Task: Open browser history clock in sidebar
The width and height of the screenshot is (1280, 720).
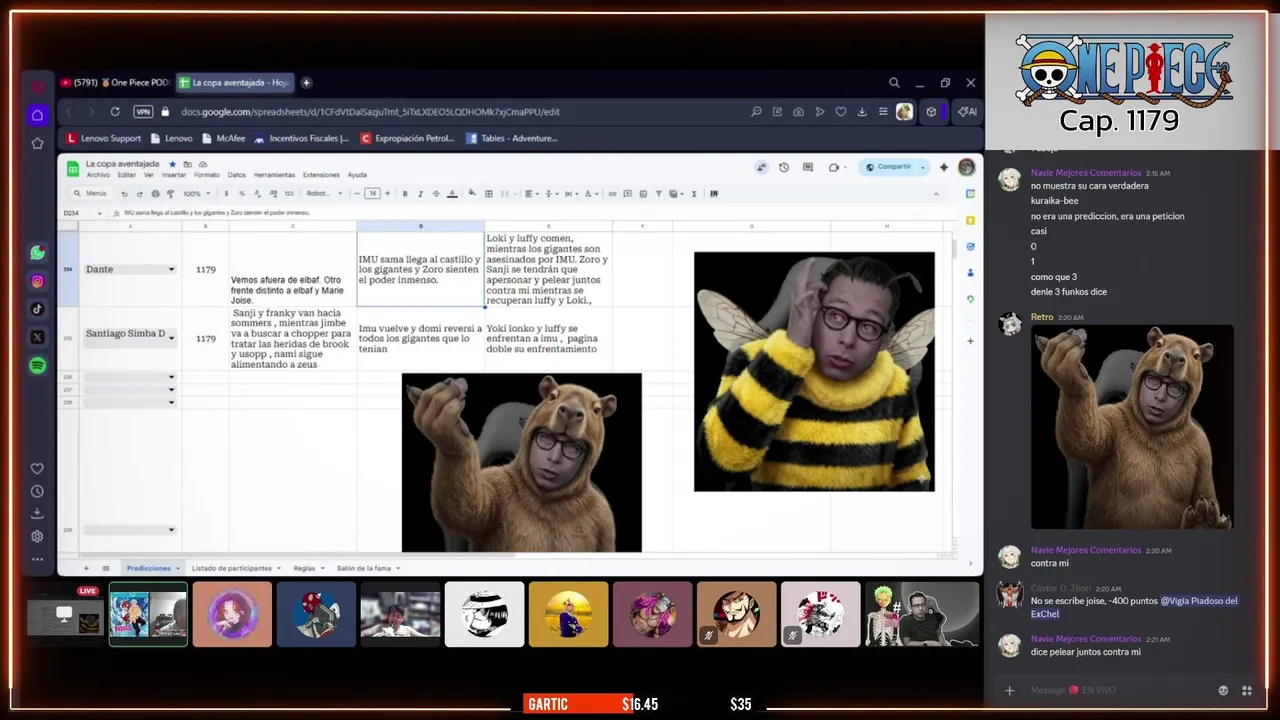Action: pos(37,491)
